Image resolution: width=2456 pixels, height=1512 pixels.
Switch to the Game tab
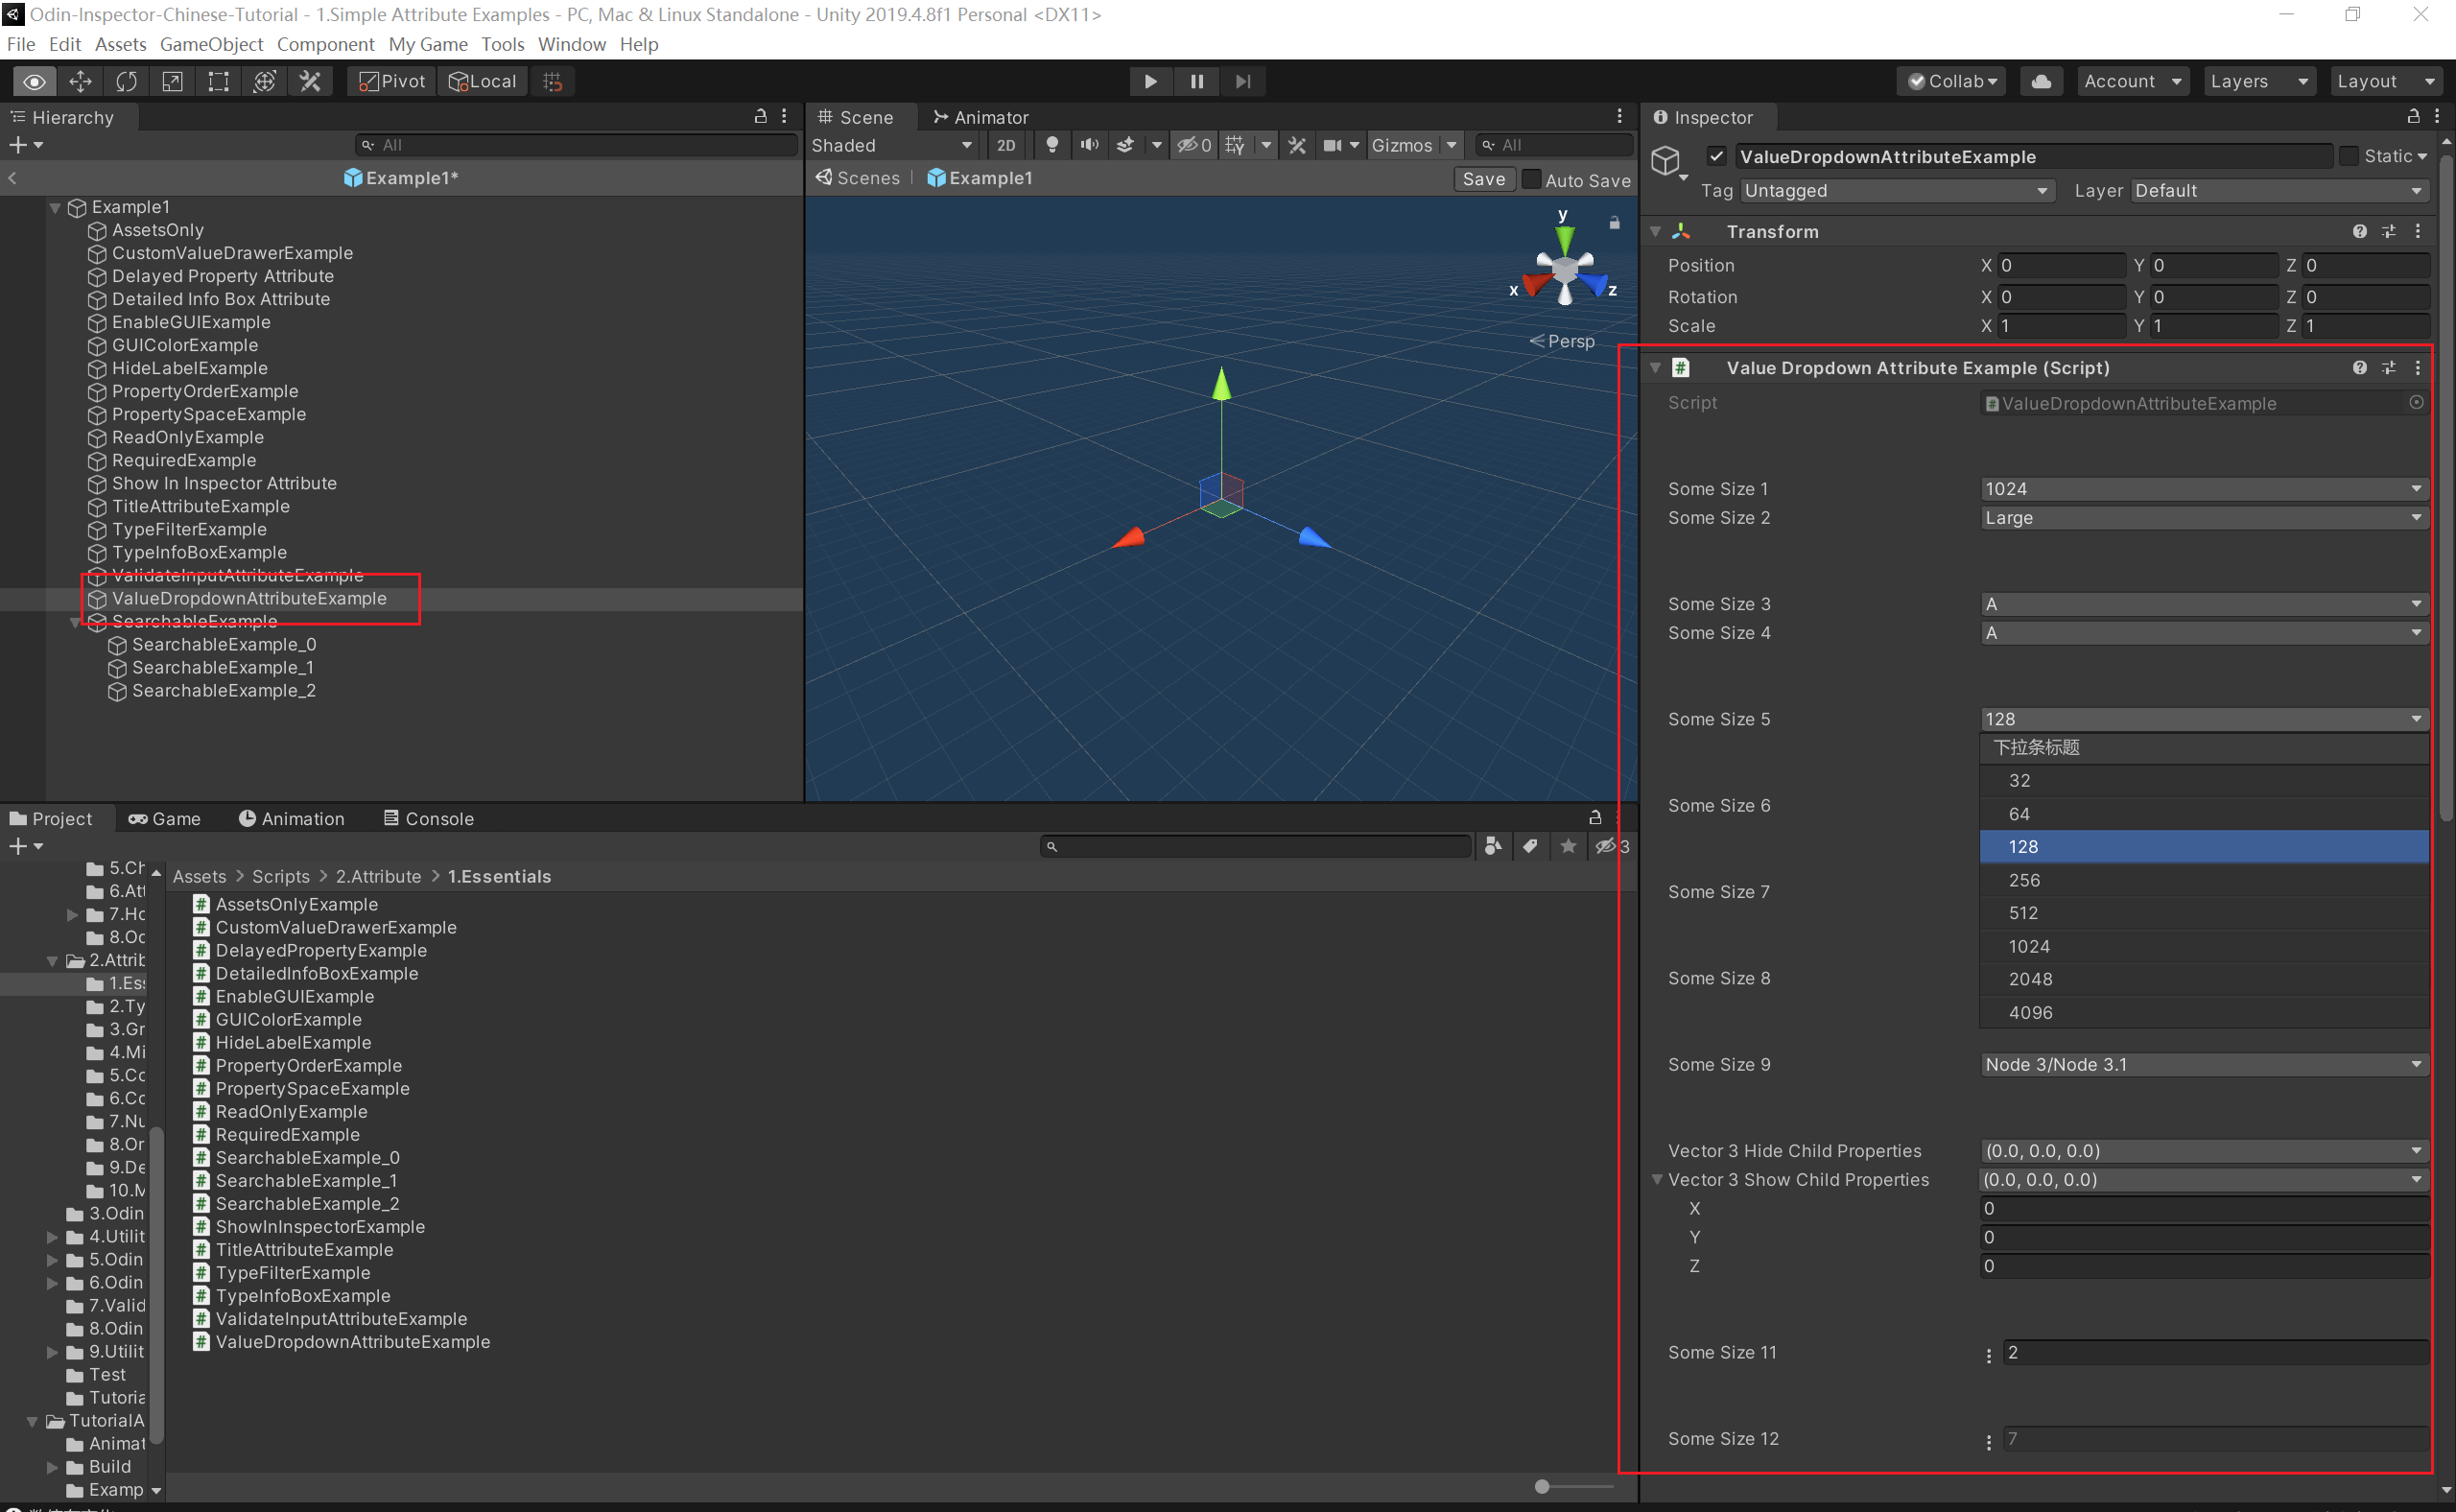[165, 818]
